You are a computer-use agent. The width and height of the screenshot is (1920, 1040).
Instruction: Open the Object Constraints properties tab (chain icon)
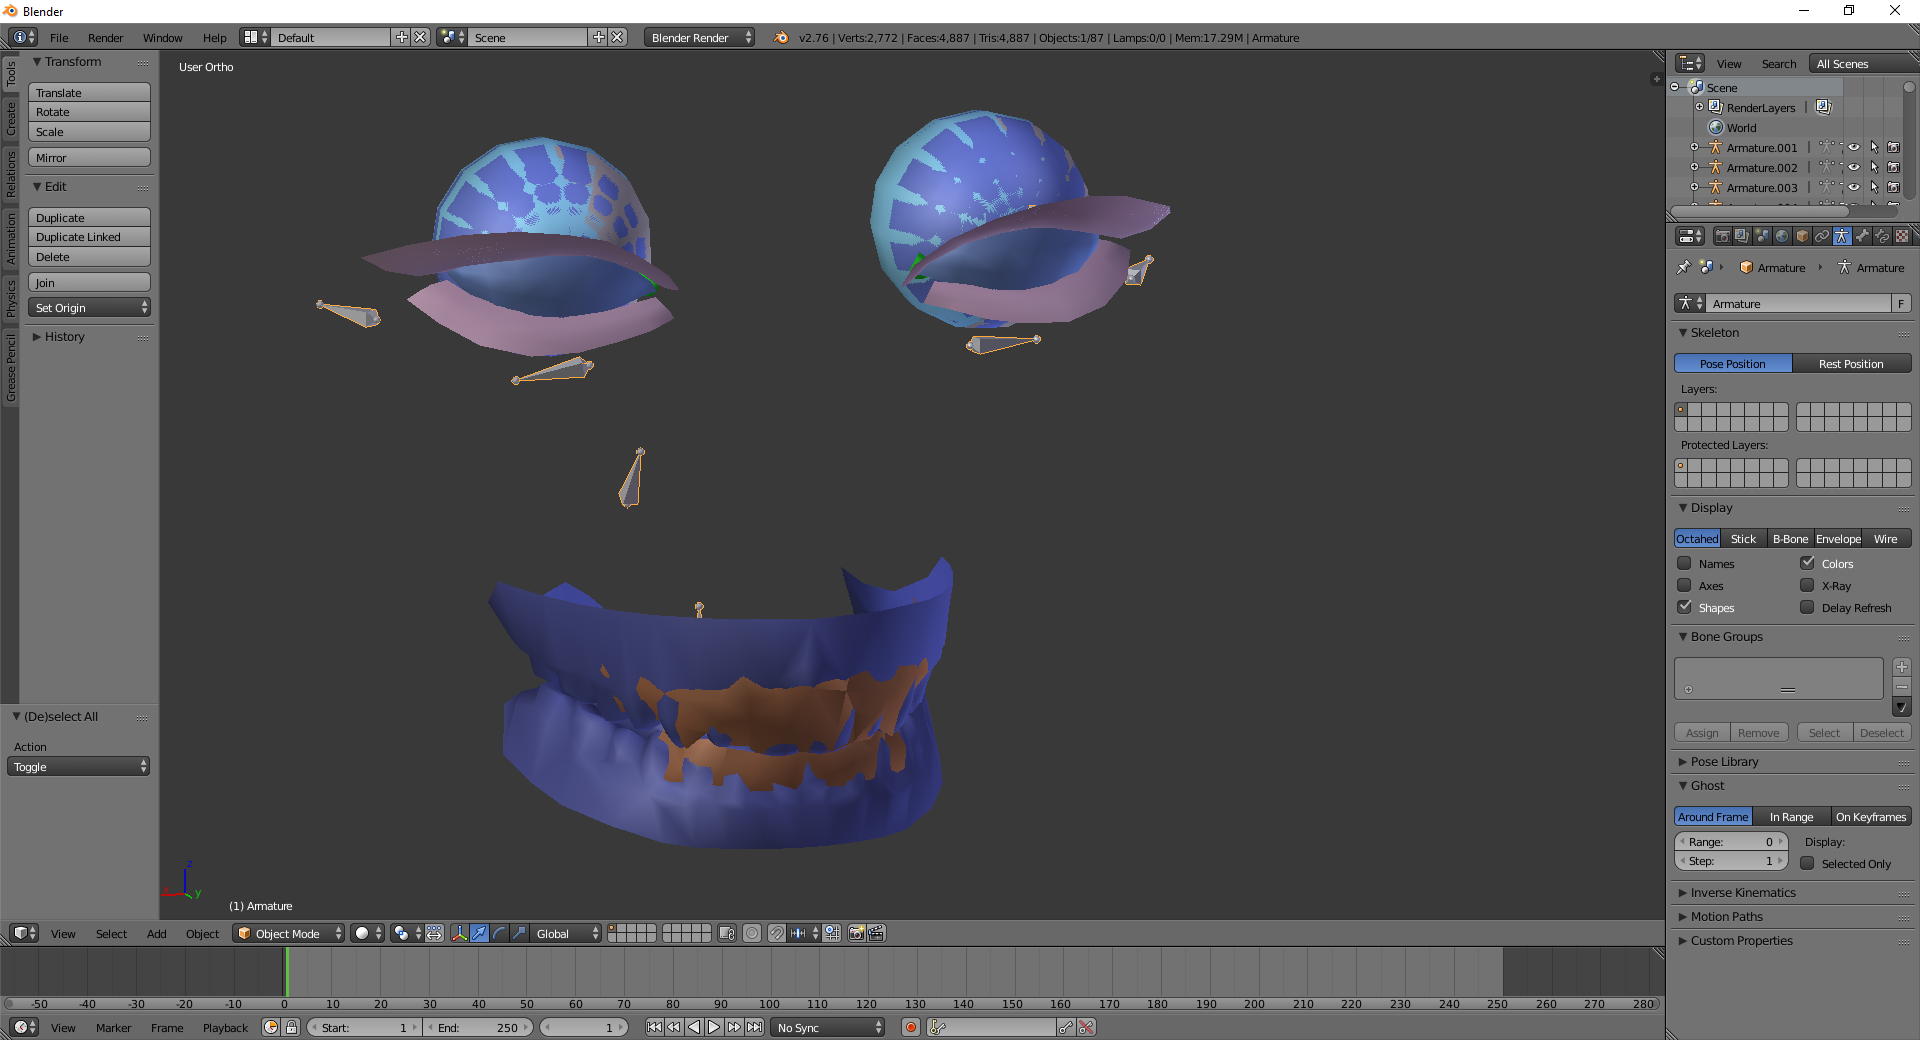click(1822, 236)
